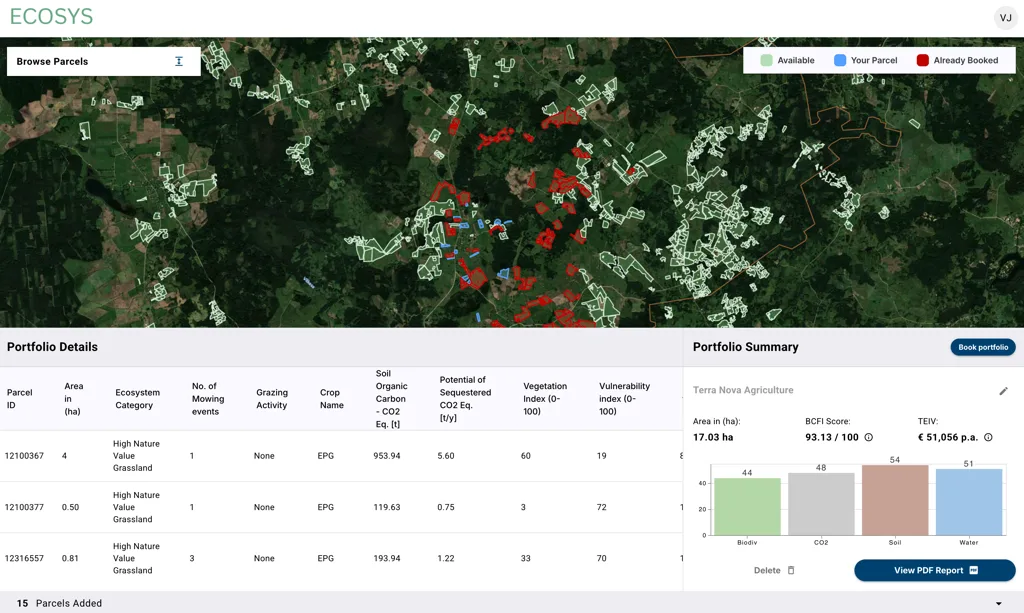1024x613 pixels.
Task: Click the PDF icon in View PDF Report
Action: coord(974,570)
